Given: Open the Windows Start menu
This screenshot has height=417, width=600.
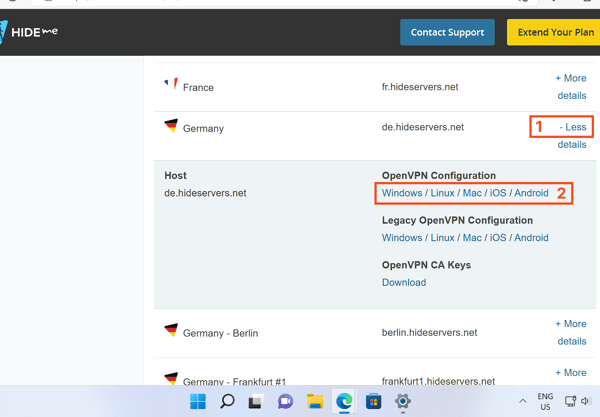Looking at the screenshot, I should pyautogui.click(x=198, y=401).
